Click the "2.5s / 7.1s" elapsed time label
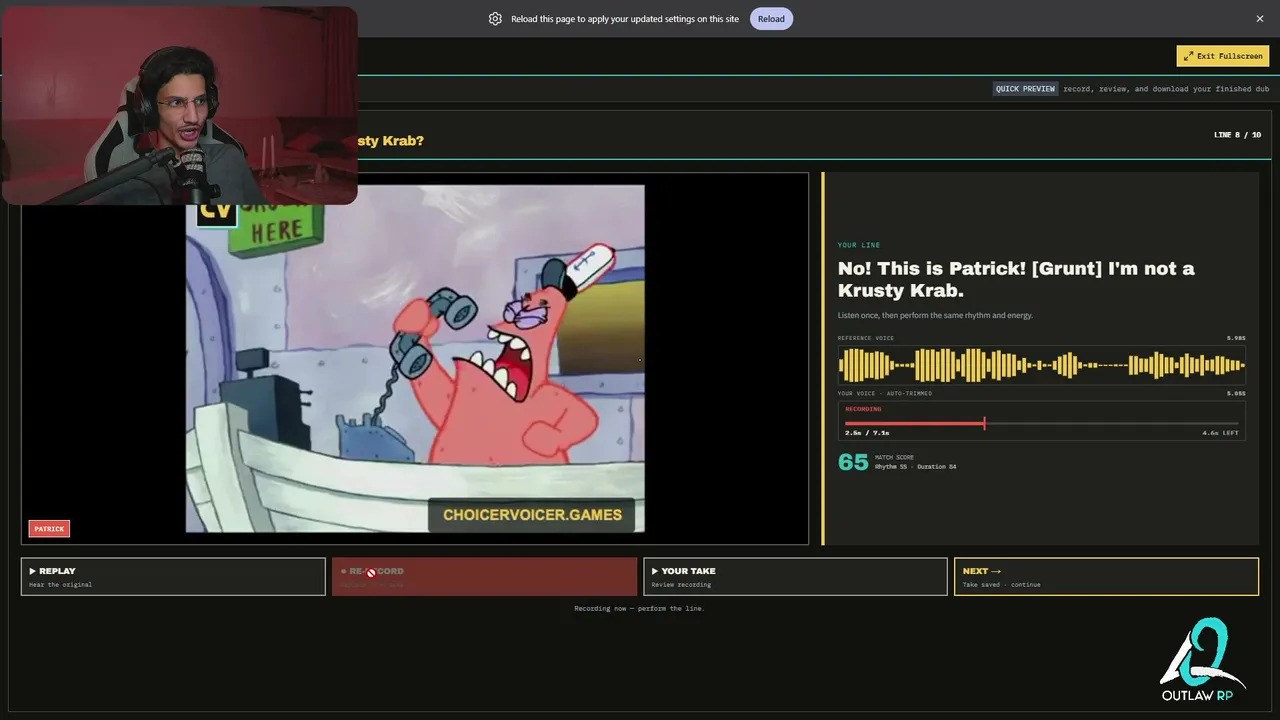This screenshot has width=1280, height=720. tap(867, 433)
